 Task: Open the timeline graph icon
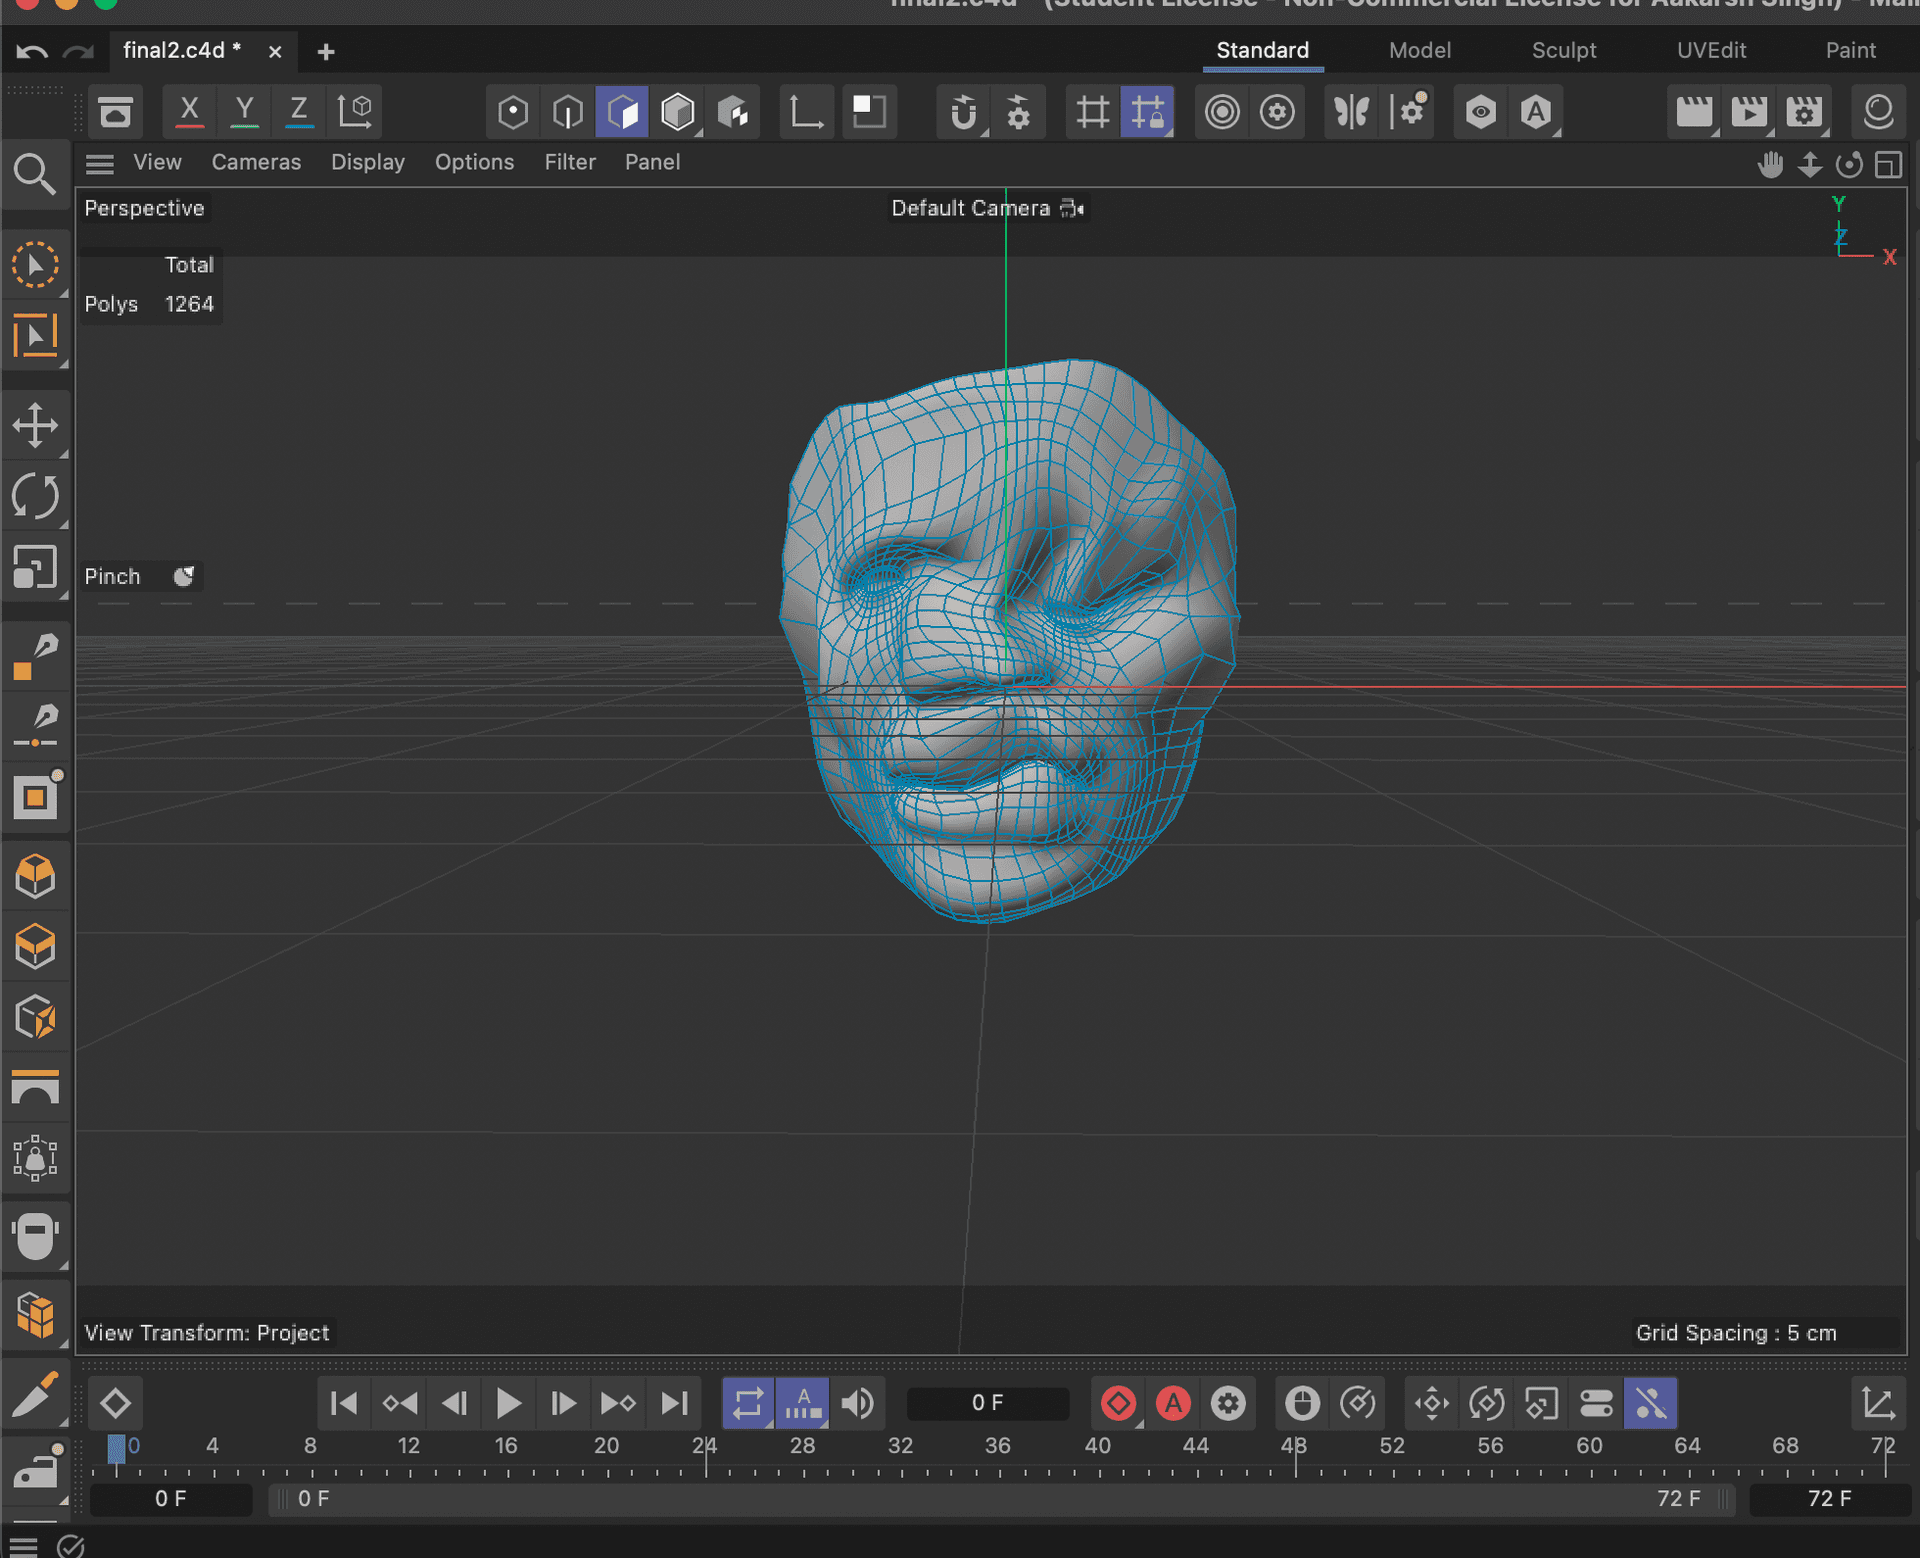tap(1878, 1403)
